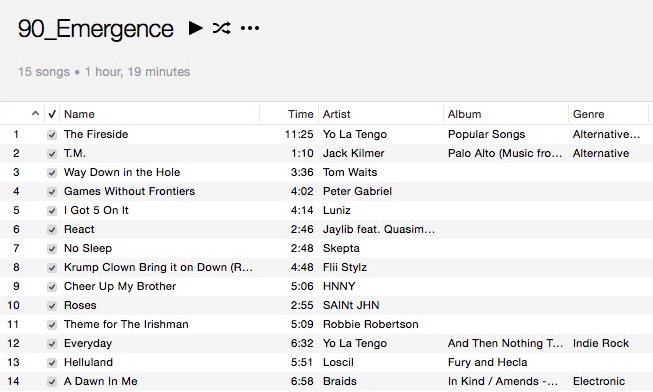
Task: Click artist Peter Gabriel
Action: pyautogui.click(x=357, y=191)
